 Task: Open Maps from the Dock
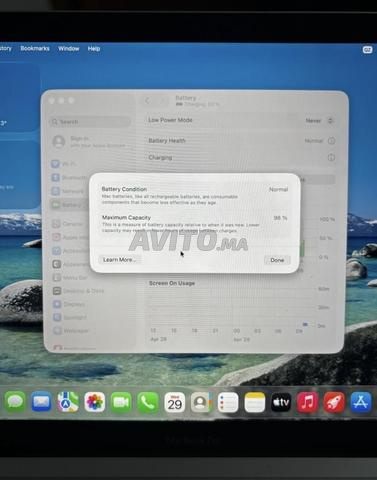(68, 402)
